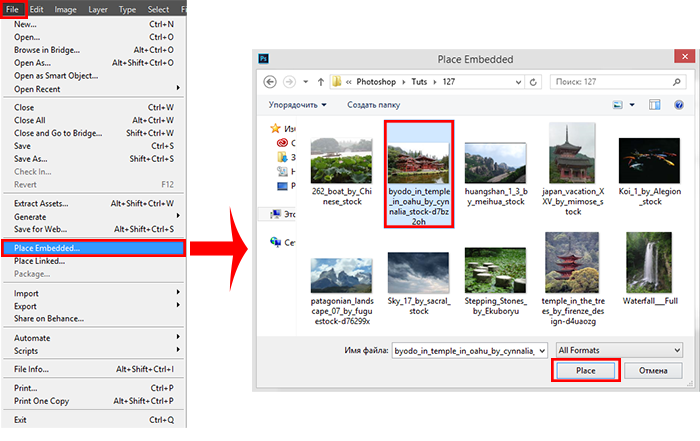Toggle the preview pane icon
700x441 pixels.
click(654, 105)
